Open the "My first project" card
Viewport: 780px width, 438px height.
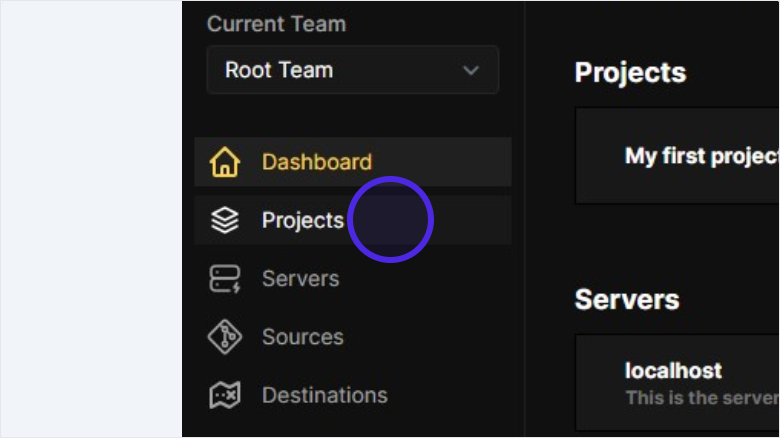[x=700, y=156]
